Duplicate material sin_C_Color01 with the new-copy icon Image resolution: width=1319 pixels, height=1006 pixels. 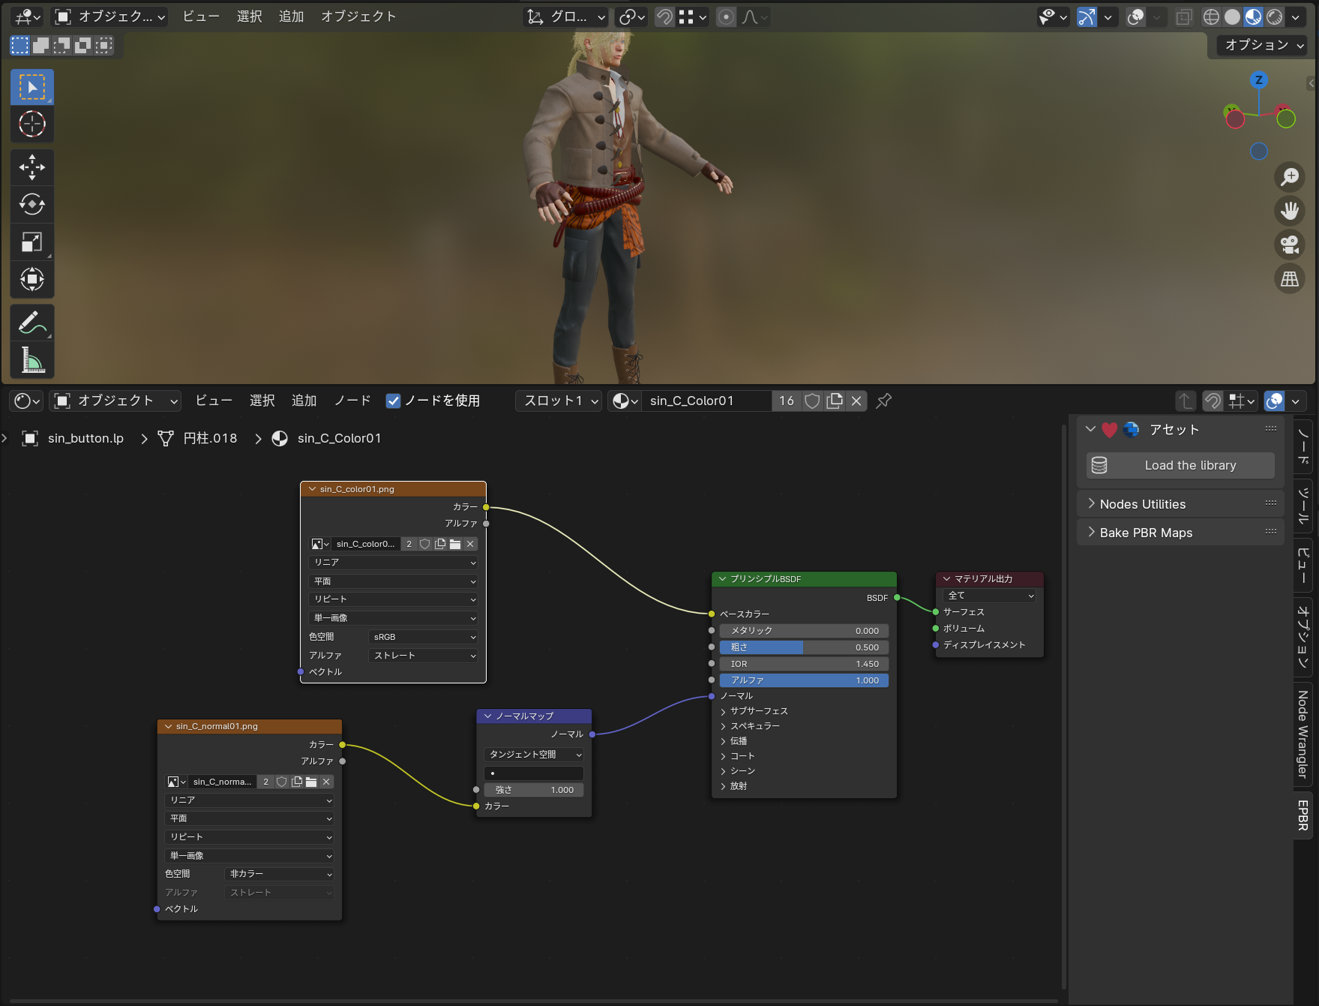tap(835, 401)
